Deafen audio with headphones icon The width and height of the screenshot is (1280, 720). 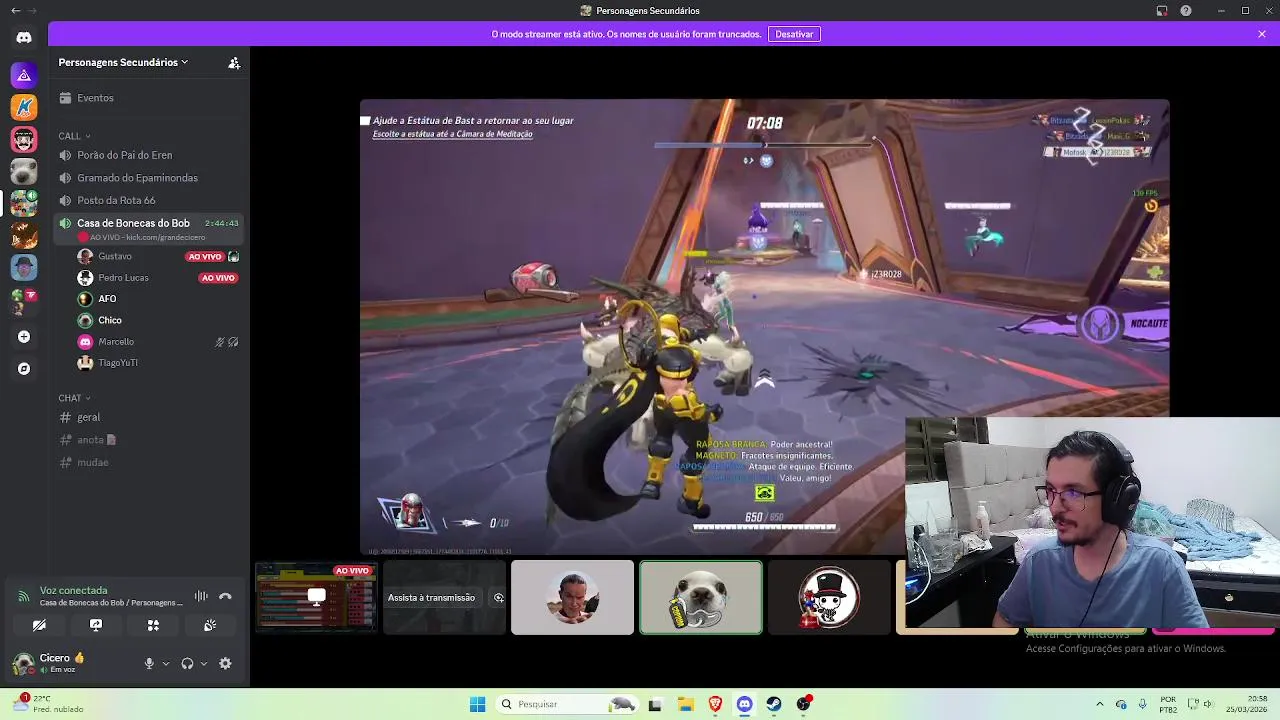tap(187, 663)
